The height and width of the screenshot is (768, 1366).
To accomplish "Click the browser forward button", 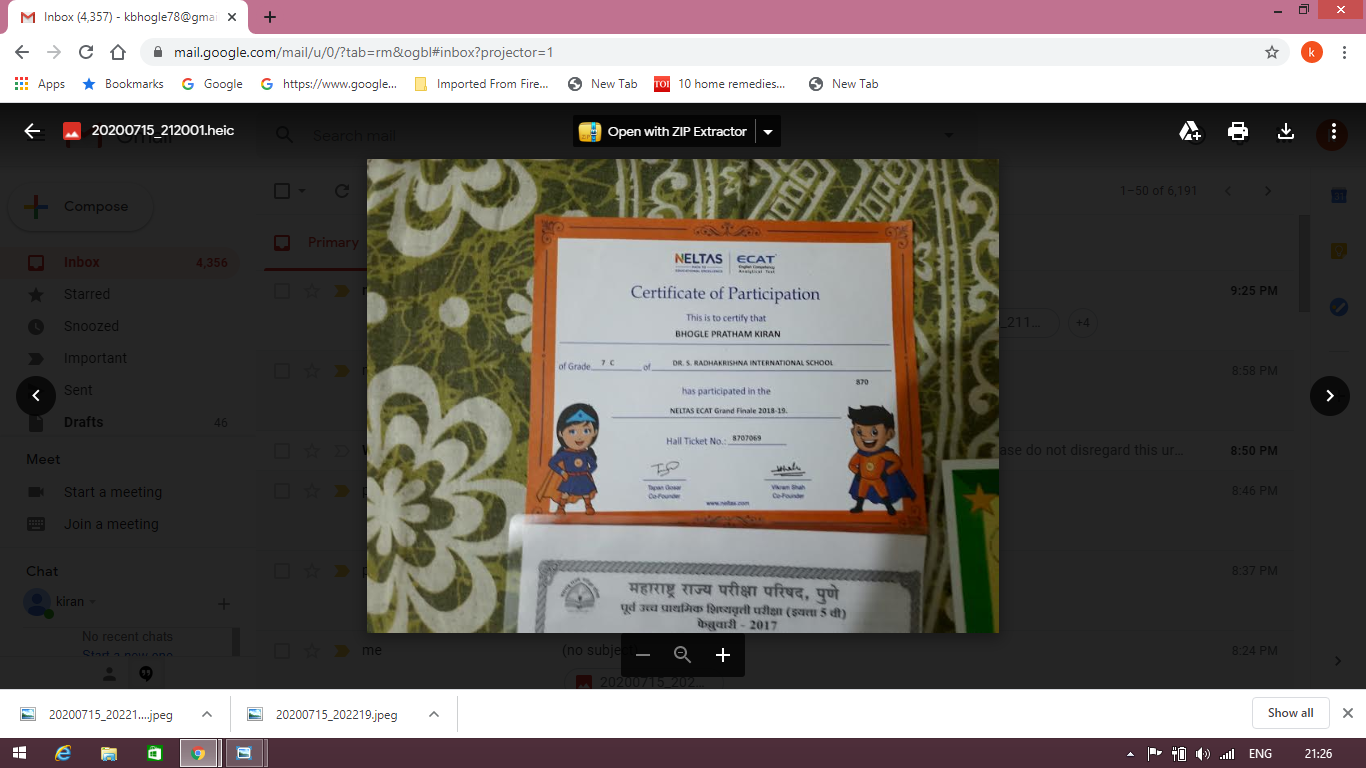I will (x=54, y=52).
